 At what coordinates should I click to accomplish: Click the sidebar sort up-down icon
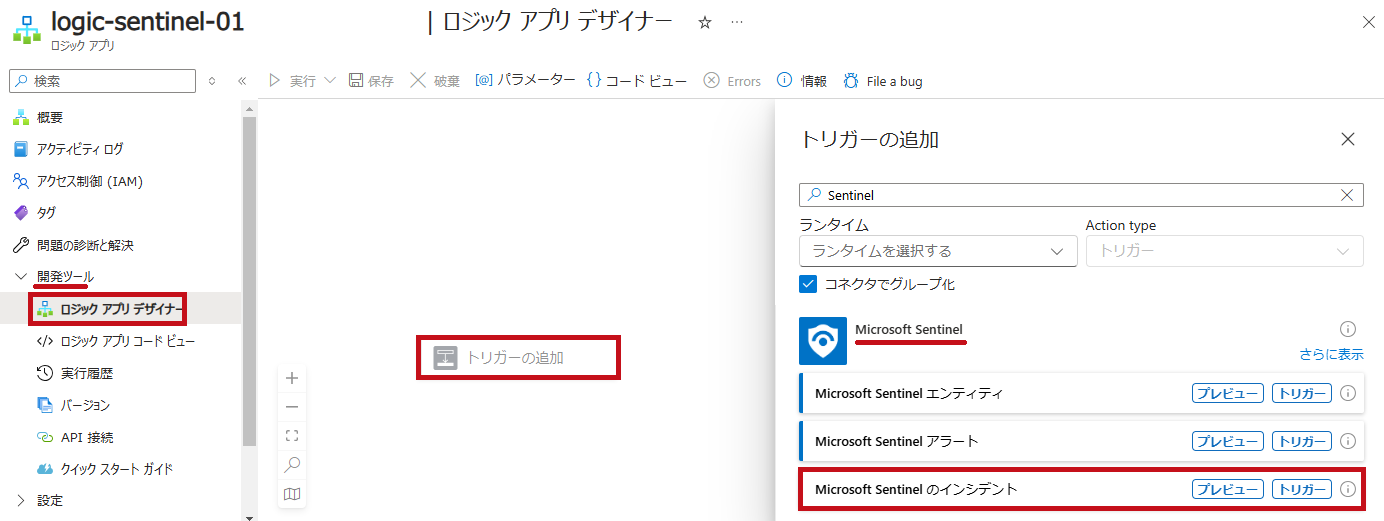[x=212, y=81]
